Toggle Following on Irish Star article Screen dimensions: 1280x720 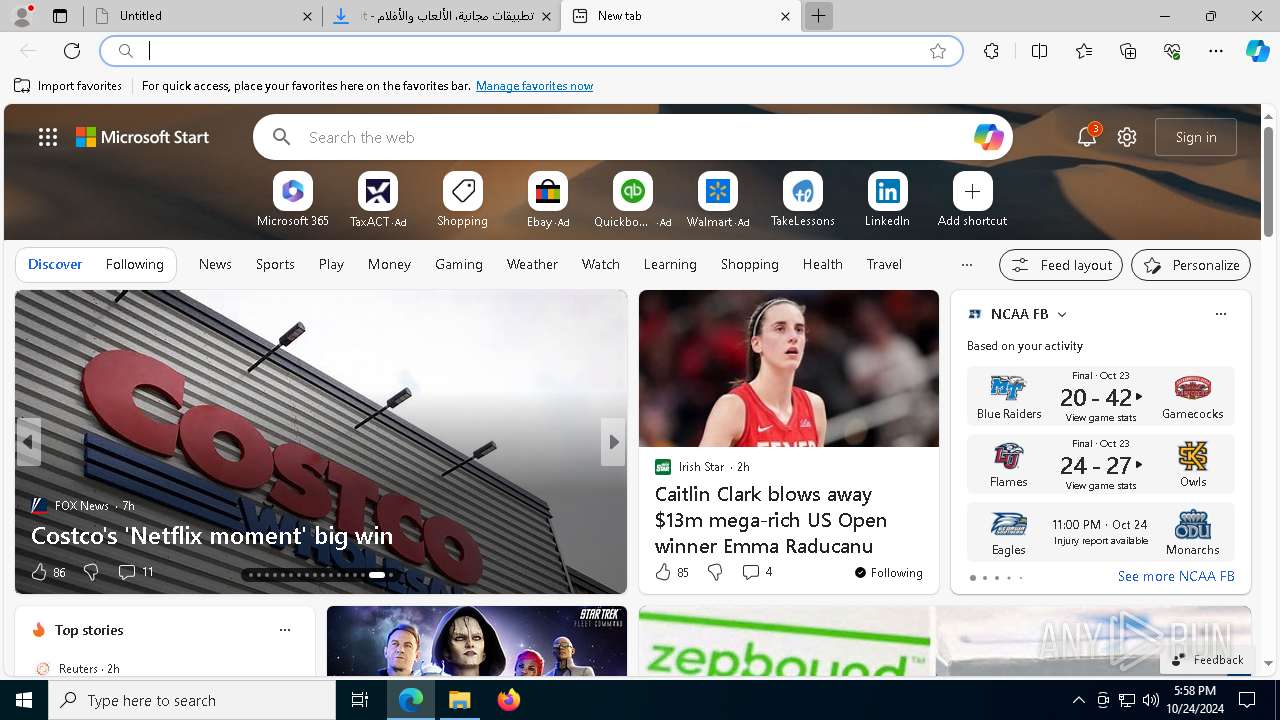(x=888, y=573)
